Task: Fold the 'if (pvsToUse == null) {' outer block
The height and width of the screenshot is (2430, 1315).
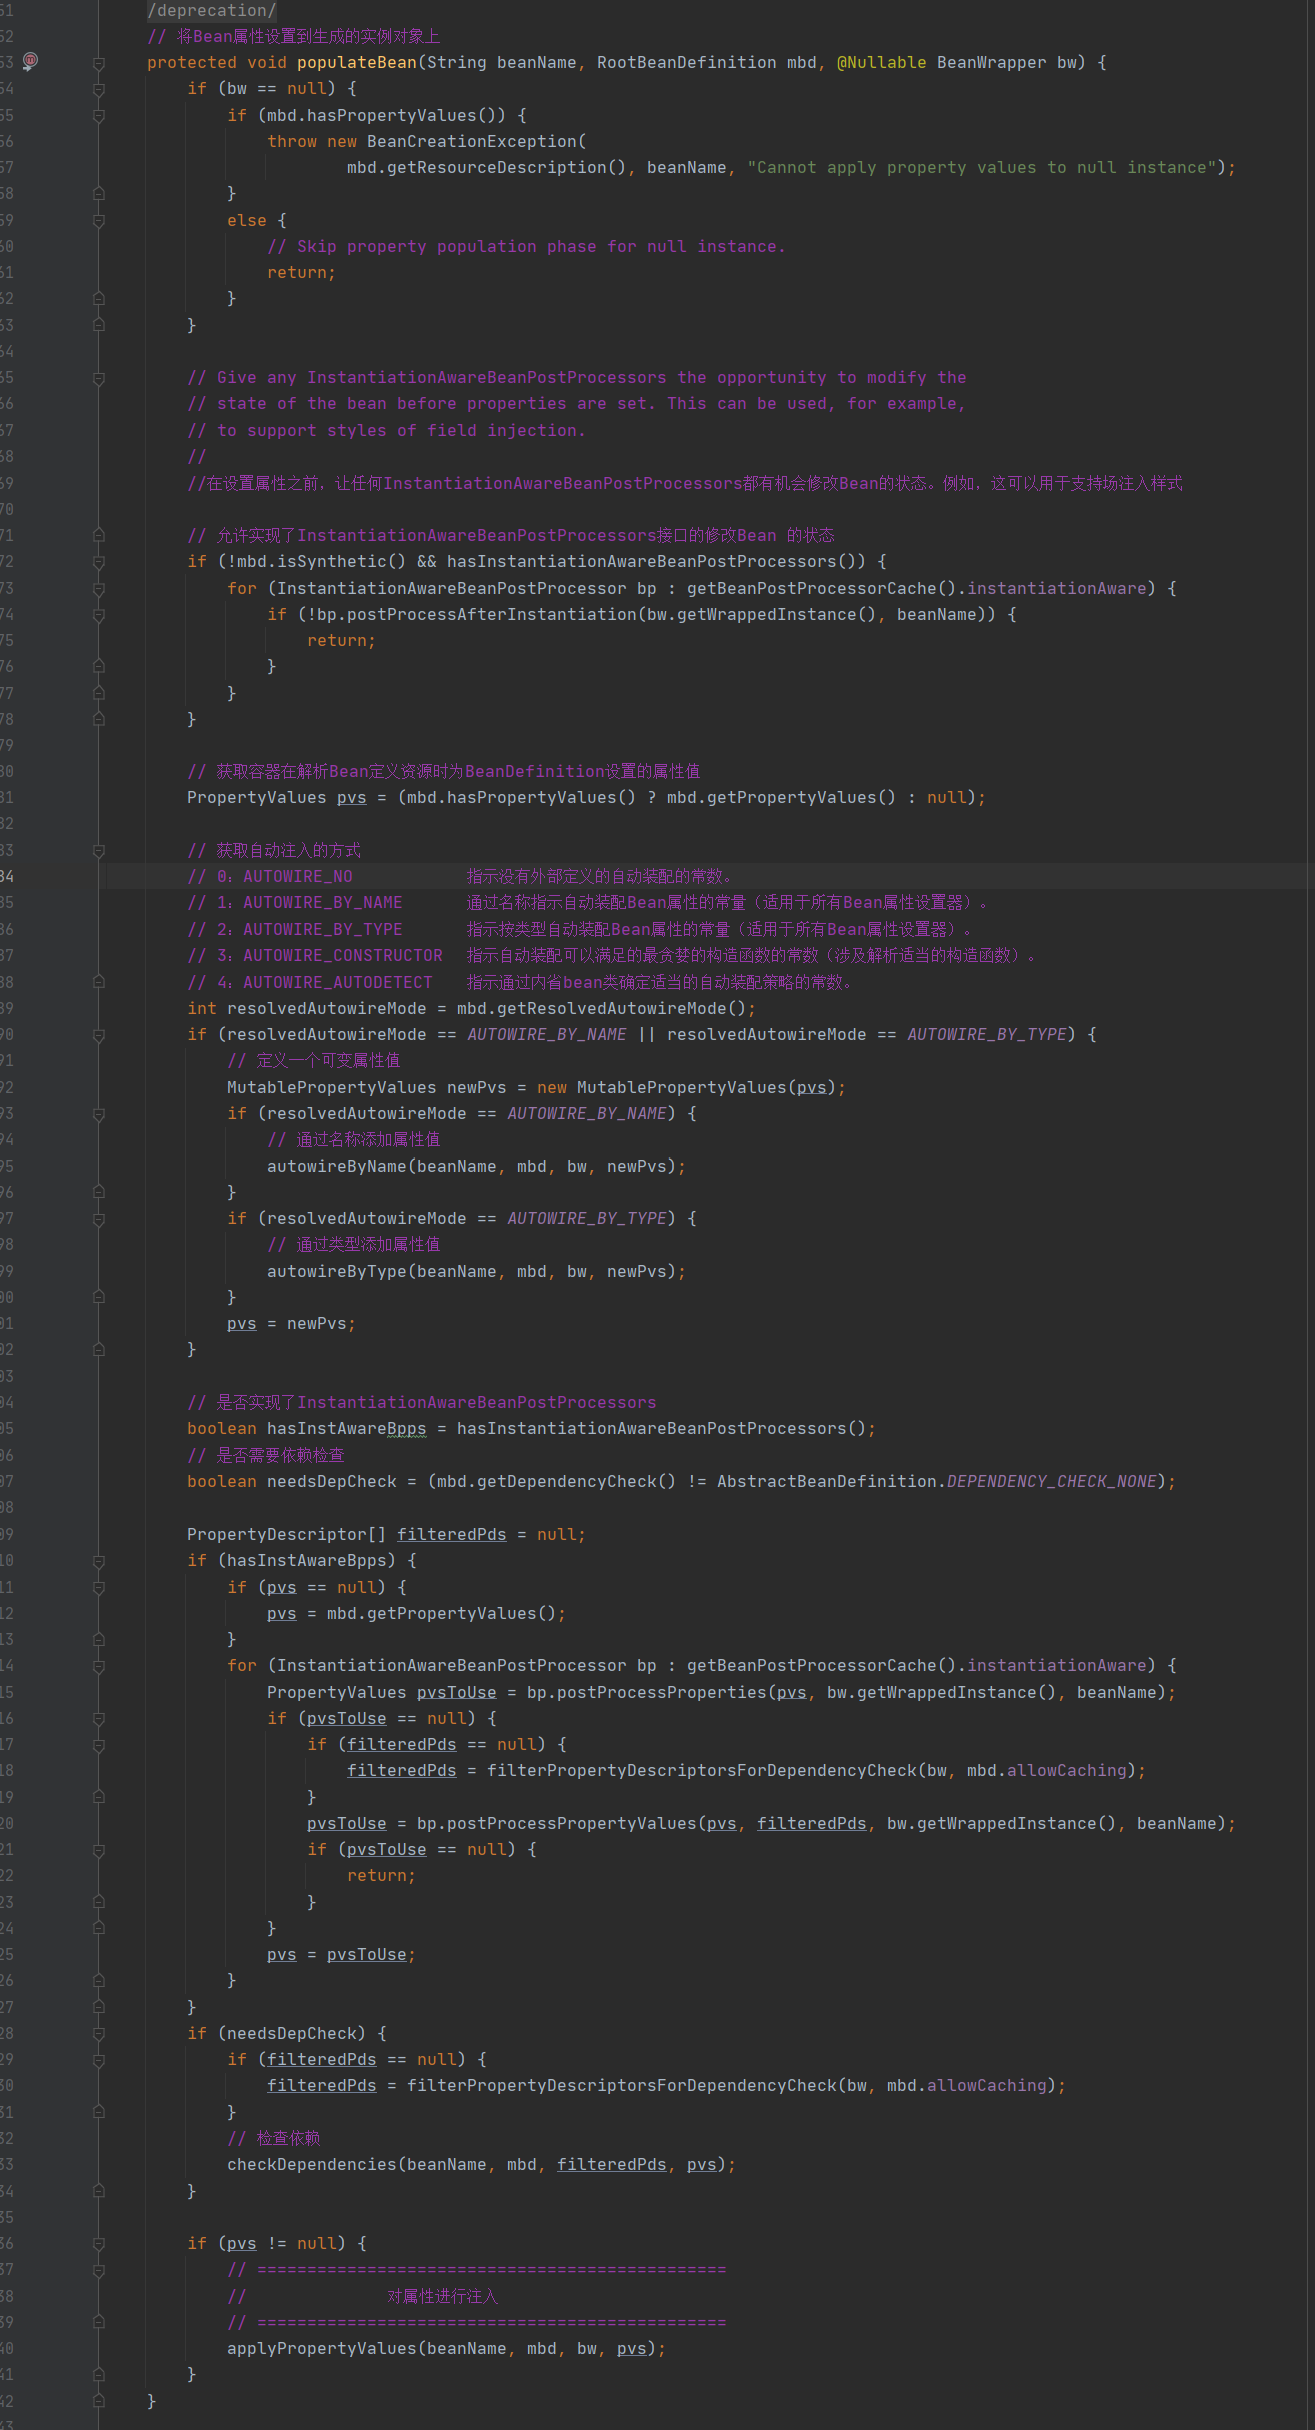Action: 99,1719
